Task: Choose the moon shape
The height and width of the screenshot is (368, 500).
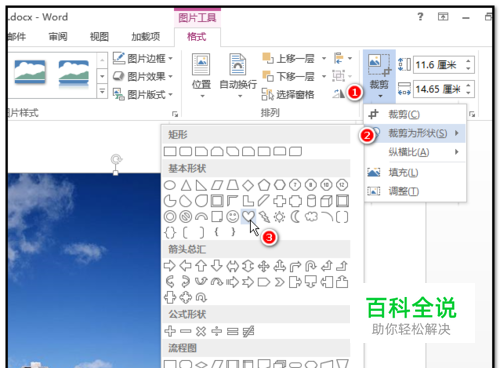Action: click(295, 217)
